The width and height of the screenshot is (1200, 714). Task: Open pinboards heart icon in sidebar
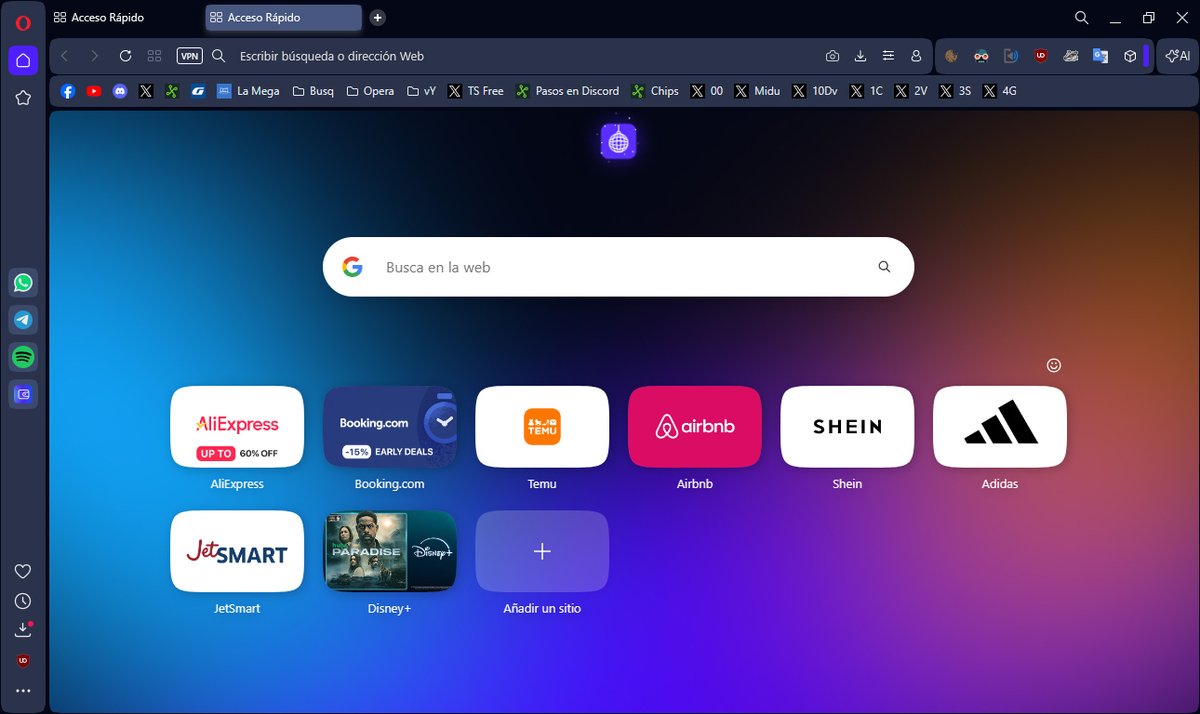(x=23, y=571)
